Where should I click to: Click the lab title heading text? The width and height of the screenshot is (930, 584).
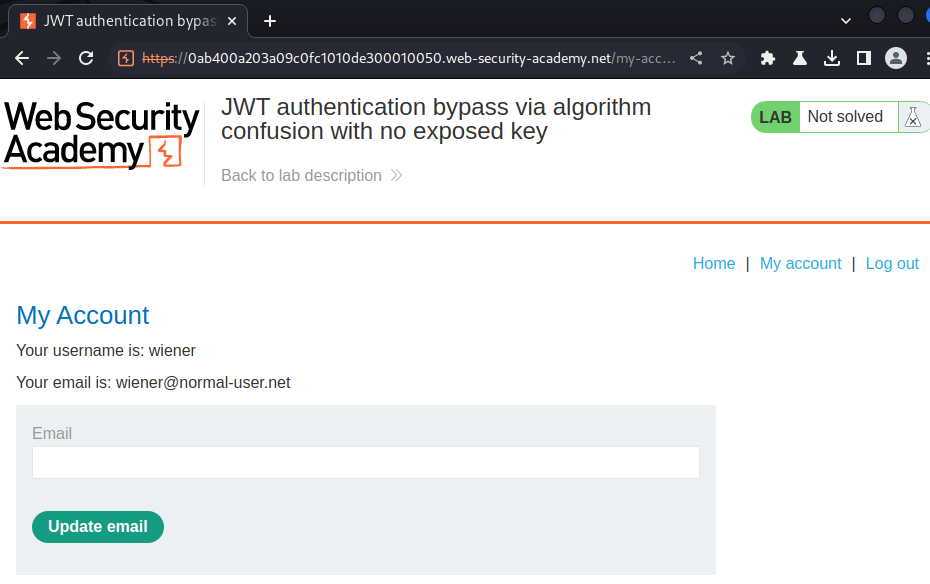tap(436, 119)
